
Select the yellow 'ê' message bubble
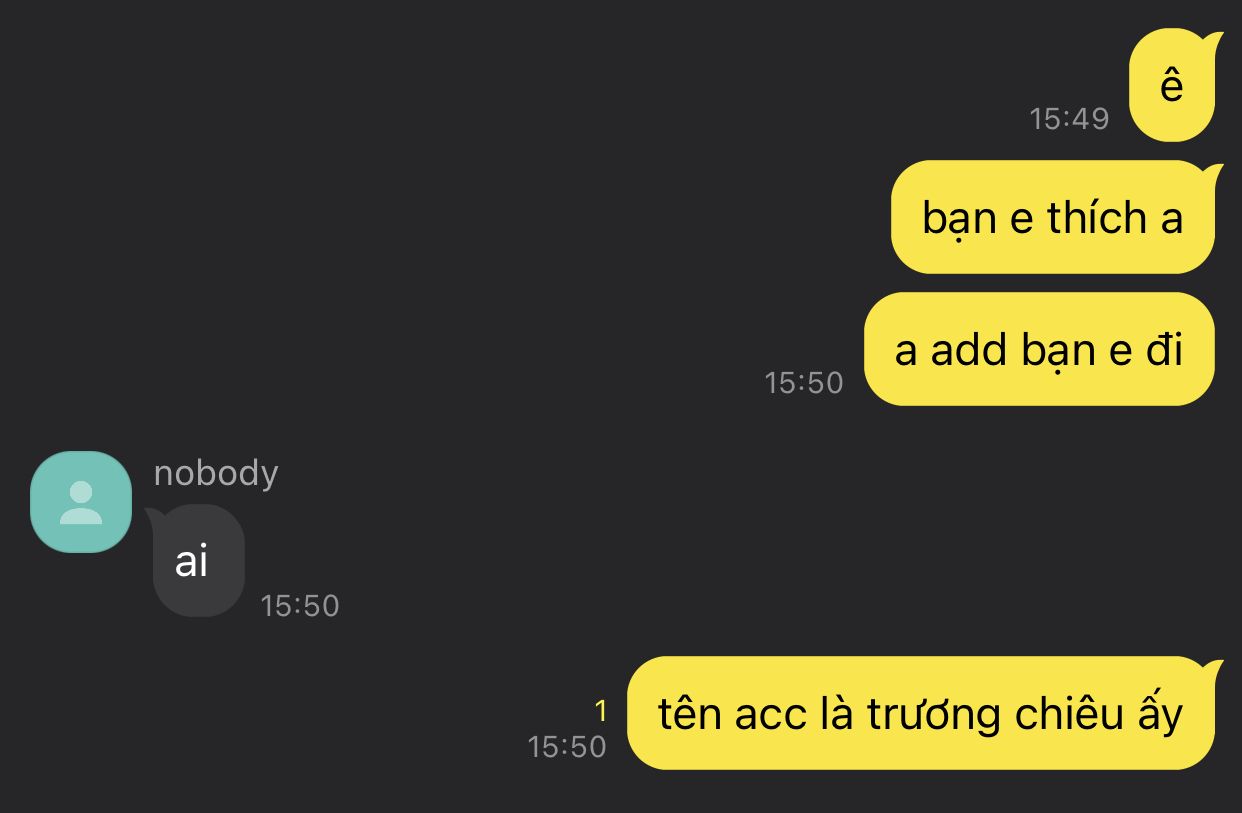(x=1172, y=86)
